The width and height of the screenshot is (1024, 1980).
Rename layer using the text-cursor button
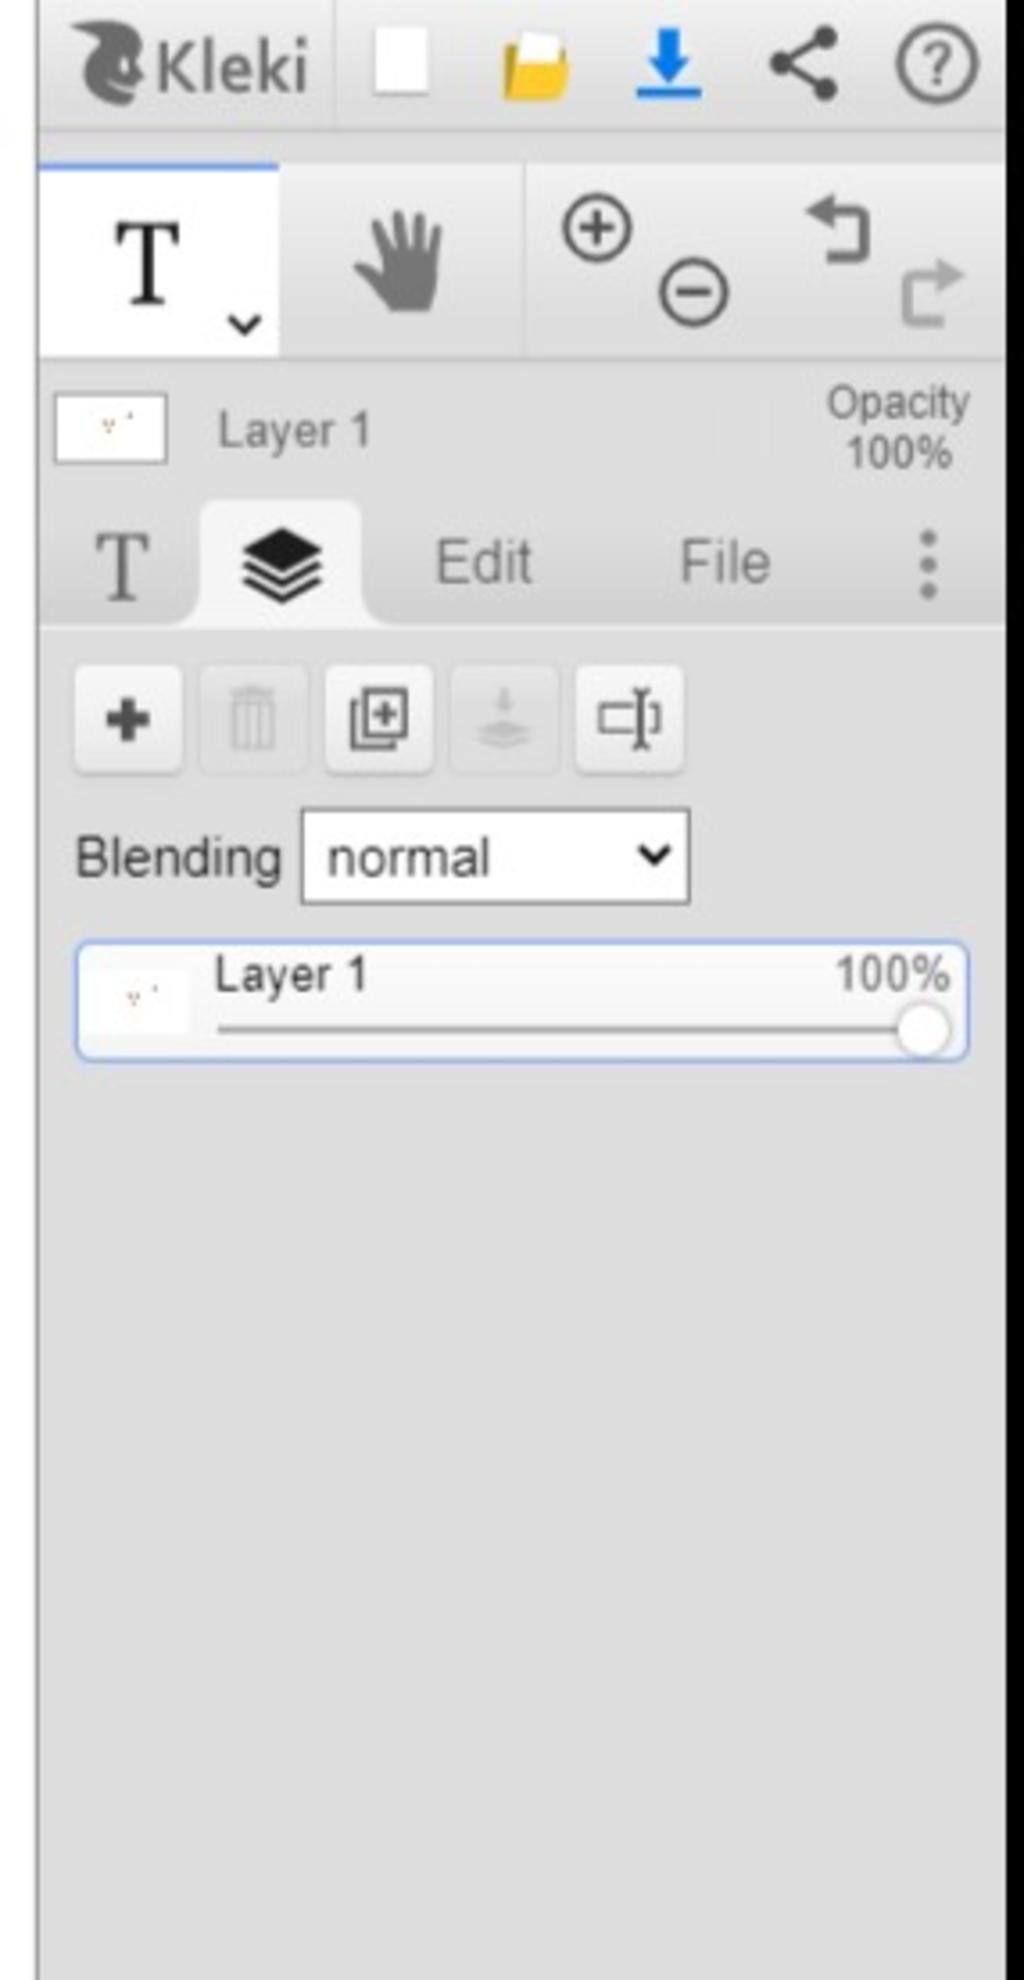(x=629, y=719)
